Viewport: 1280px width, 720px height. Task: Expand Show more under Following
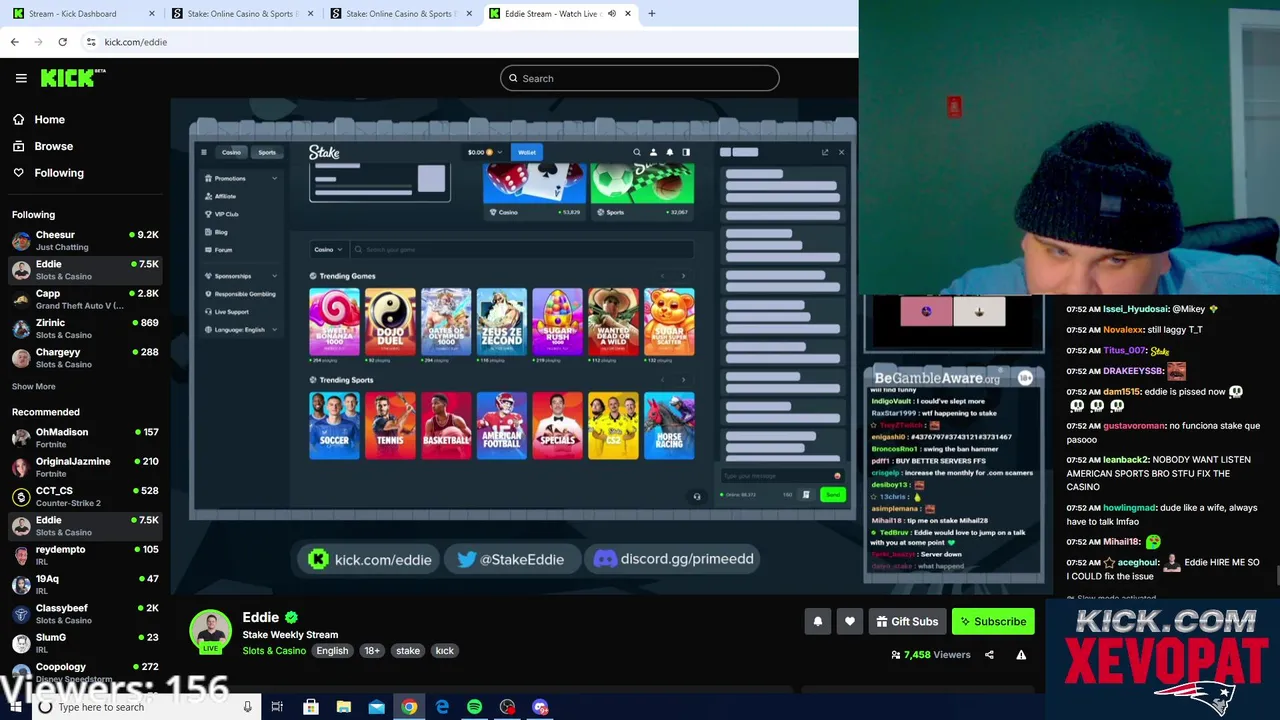click(34, 386)
